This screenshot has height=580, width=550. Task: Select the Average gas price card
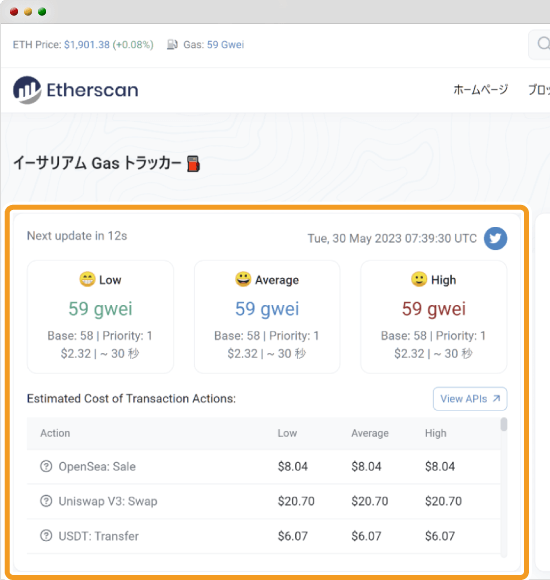267,317
